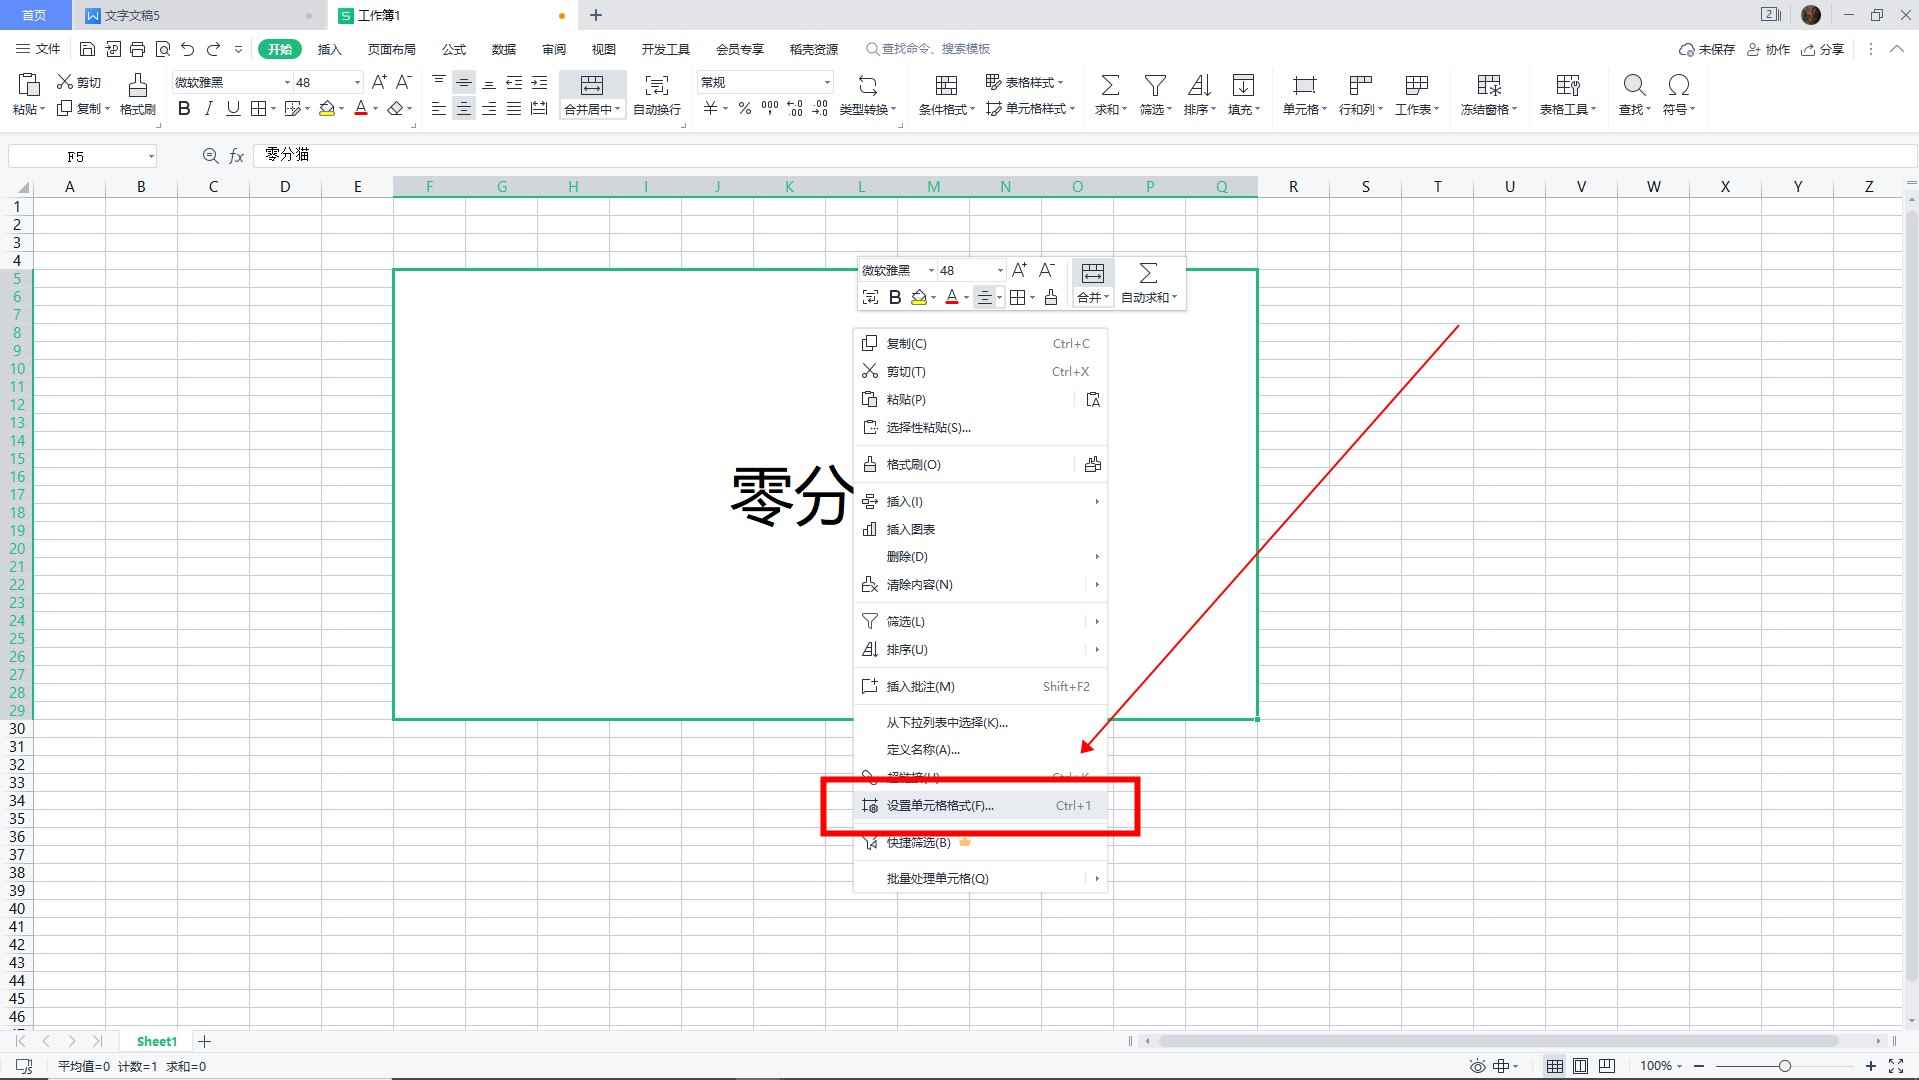Select the page layout view icon in status bar
This screenshot has width=1919, height=1080.
coord(1580,1065)
